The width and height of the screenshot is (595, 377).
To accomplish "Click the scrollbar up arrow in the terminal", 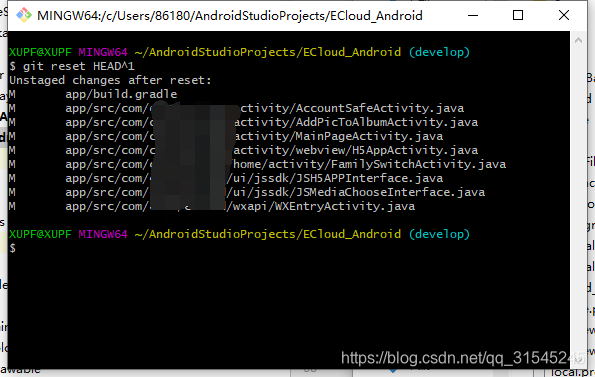I will point(578,40).
